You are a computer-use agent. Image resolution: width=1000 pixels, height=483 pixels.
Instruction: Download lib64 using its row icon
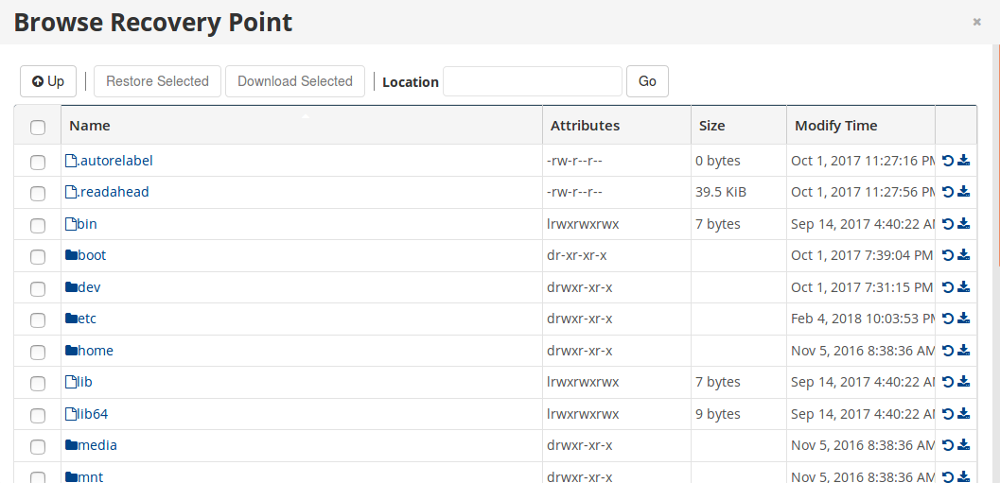[964, 413]
